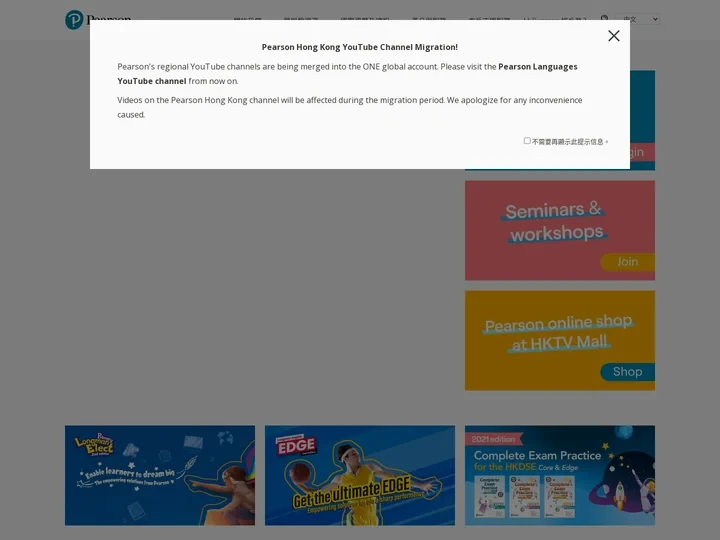Screen dimensions: 720x540
Task: Open Pearson online shop at HKTV Mall banner
Action: pos(560,340)
